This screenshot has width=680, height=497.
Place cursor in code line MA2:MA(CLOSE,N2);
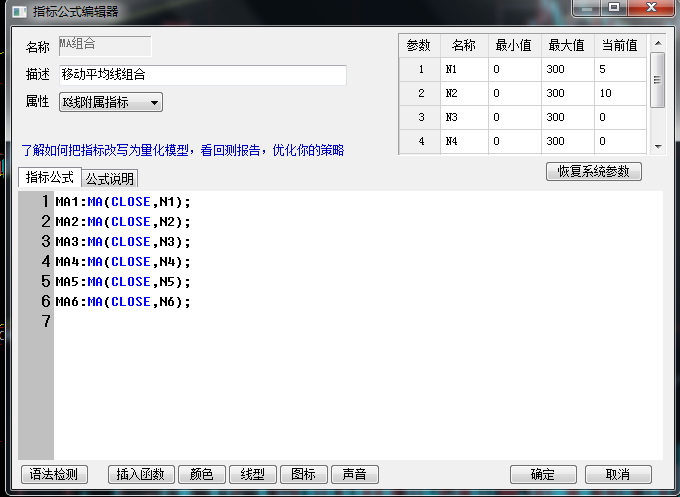click(x=123, y=222)
